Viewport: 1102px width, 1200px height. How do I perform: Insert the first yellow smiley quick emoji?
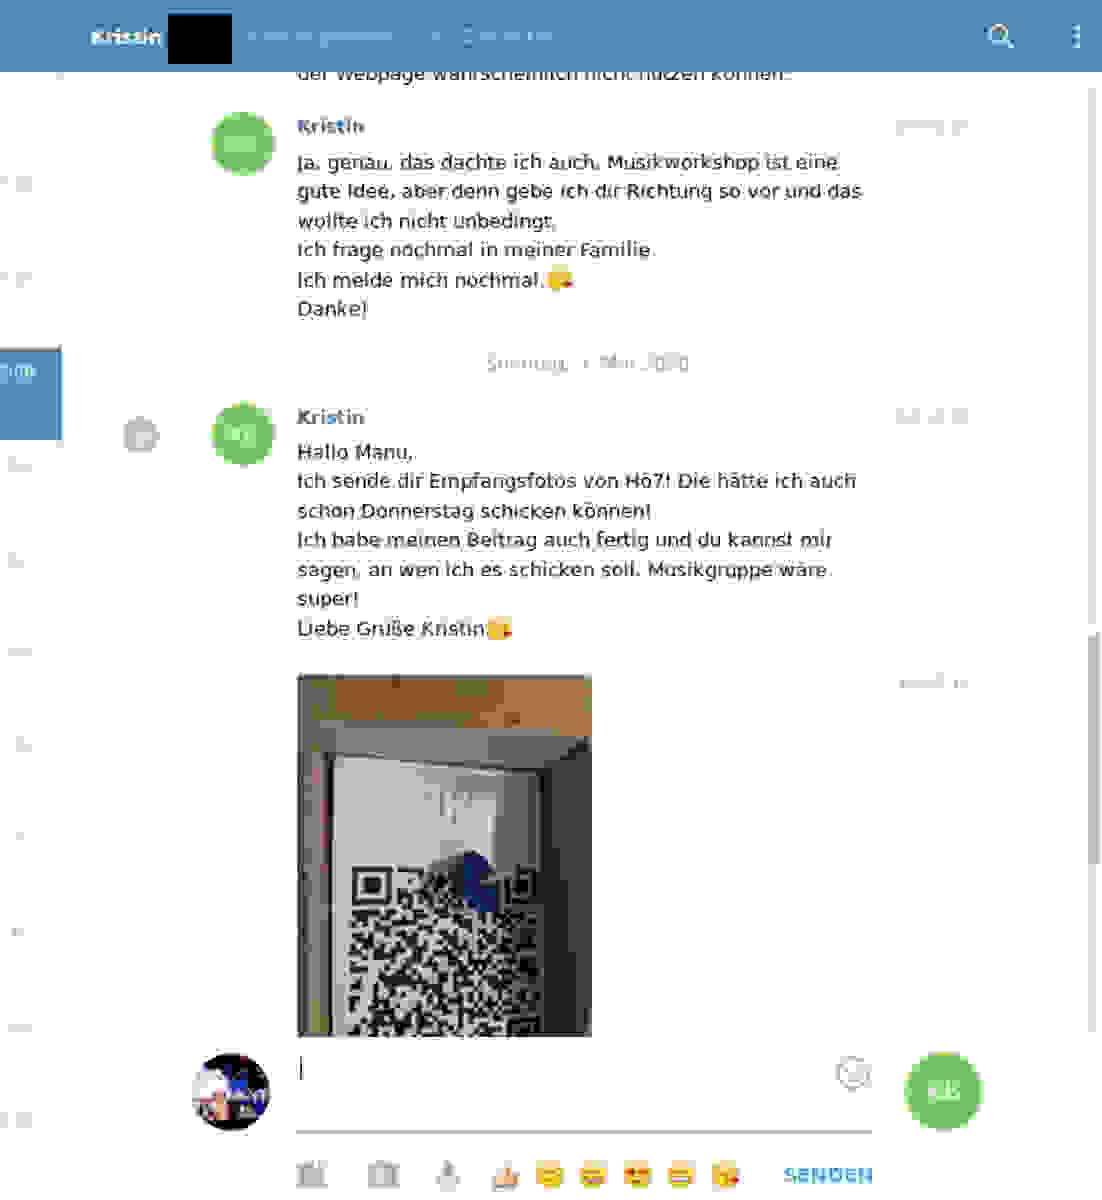click(549, 1175)
